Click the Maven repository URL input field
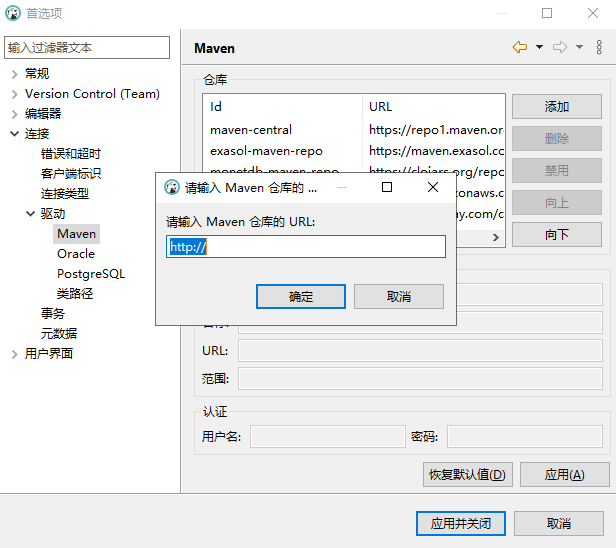The image size is (616, 548). click(x=306, y=247)
